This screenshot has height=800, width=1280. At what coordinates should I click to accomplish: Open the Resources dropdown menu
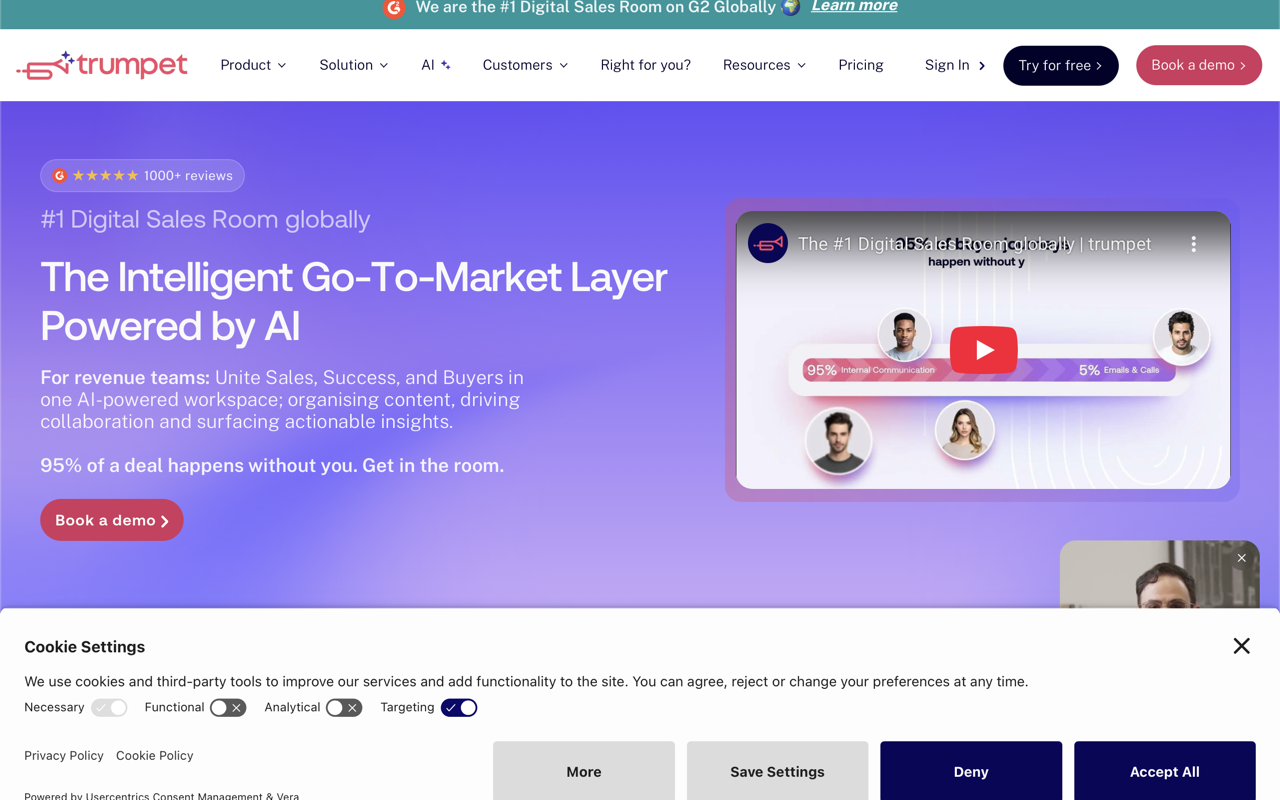tap(764, 65)
